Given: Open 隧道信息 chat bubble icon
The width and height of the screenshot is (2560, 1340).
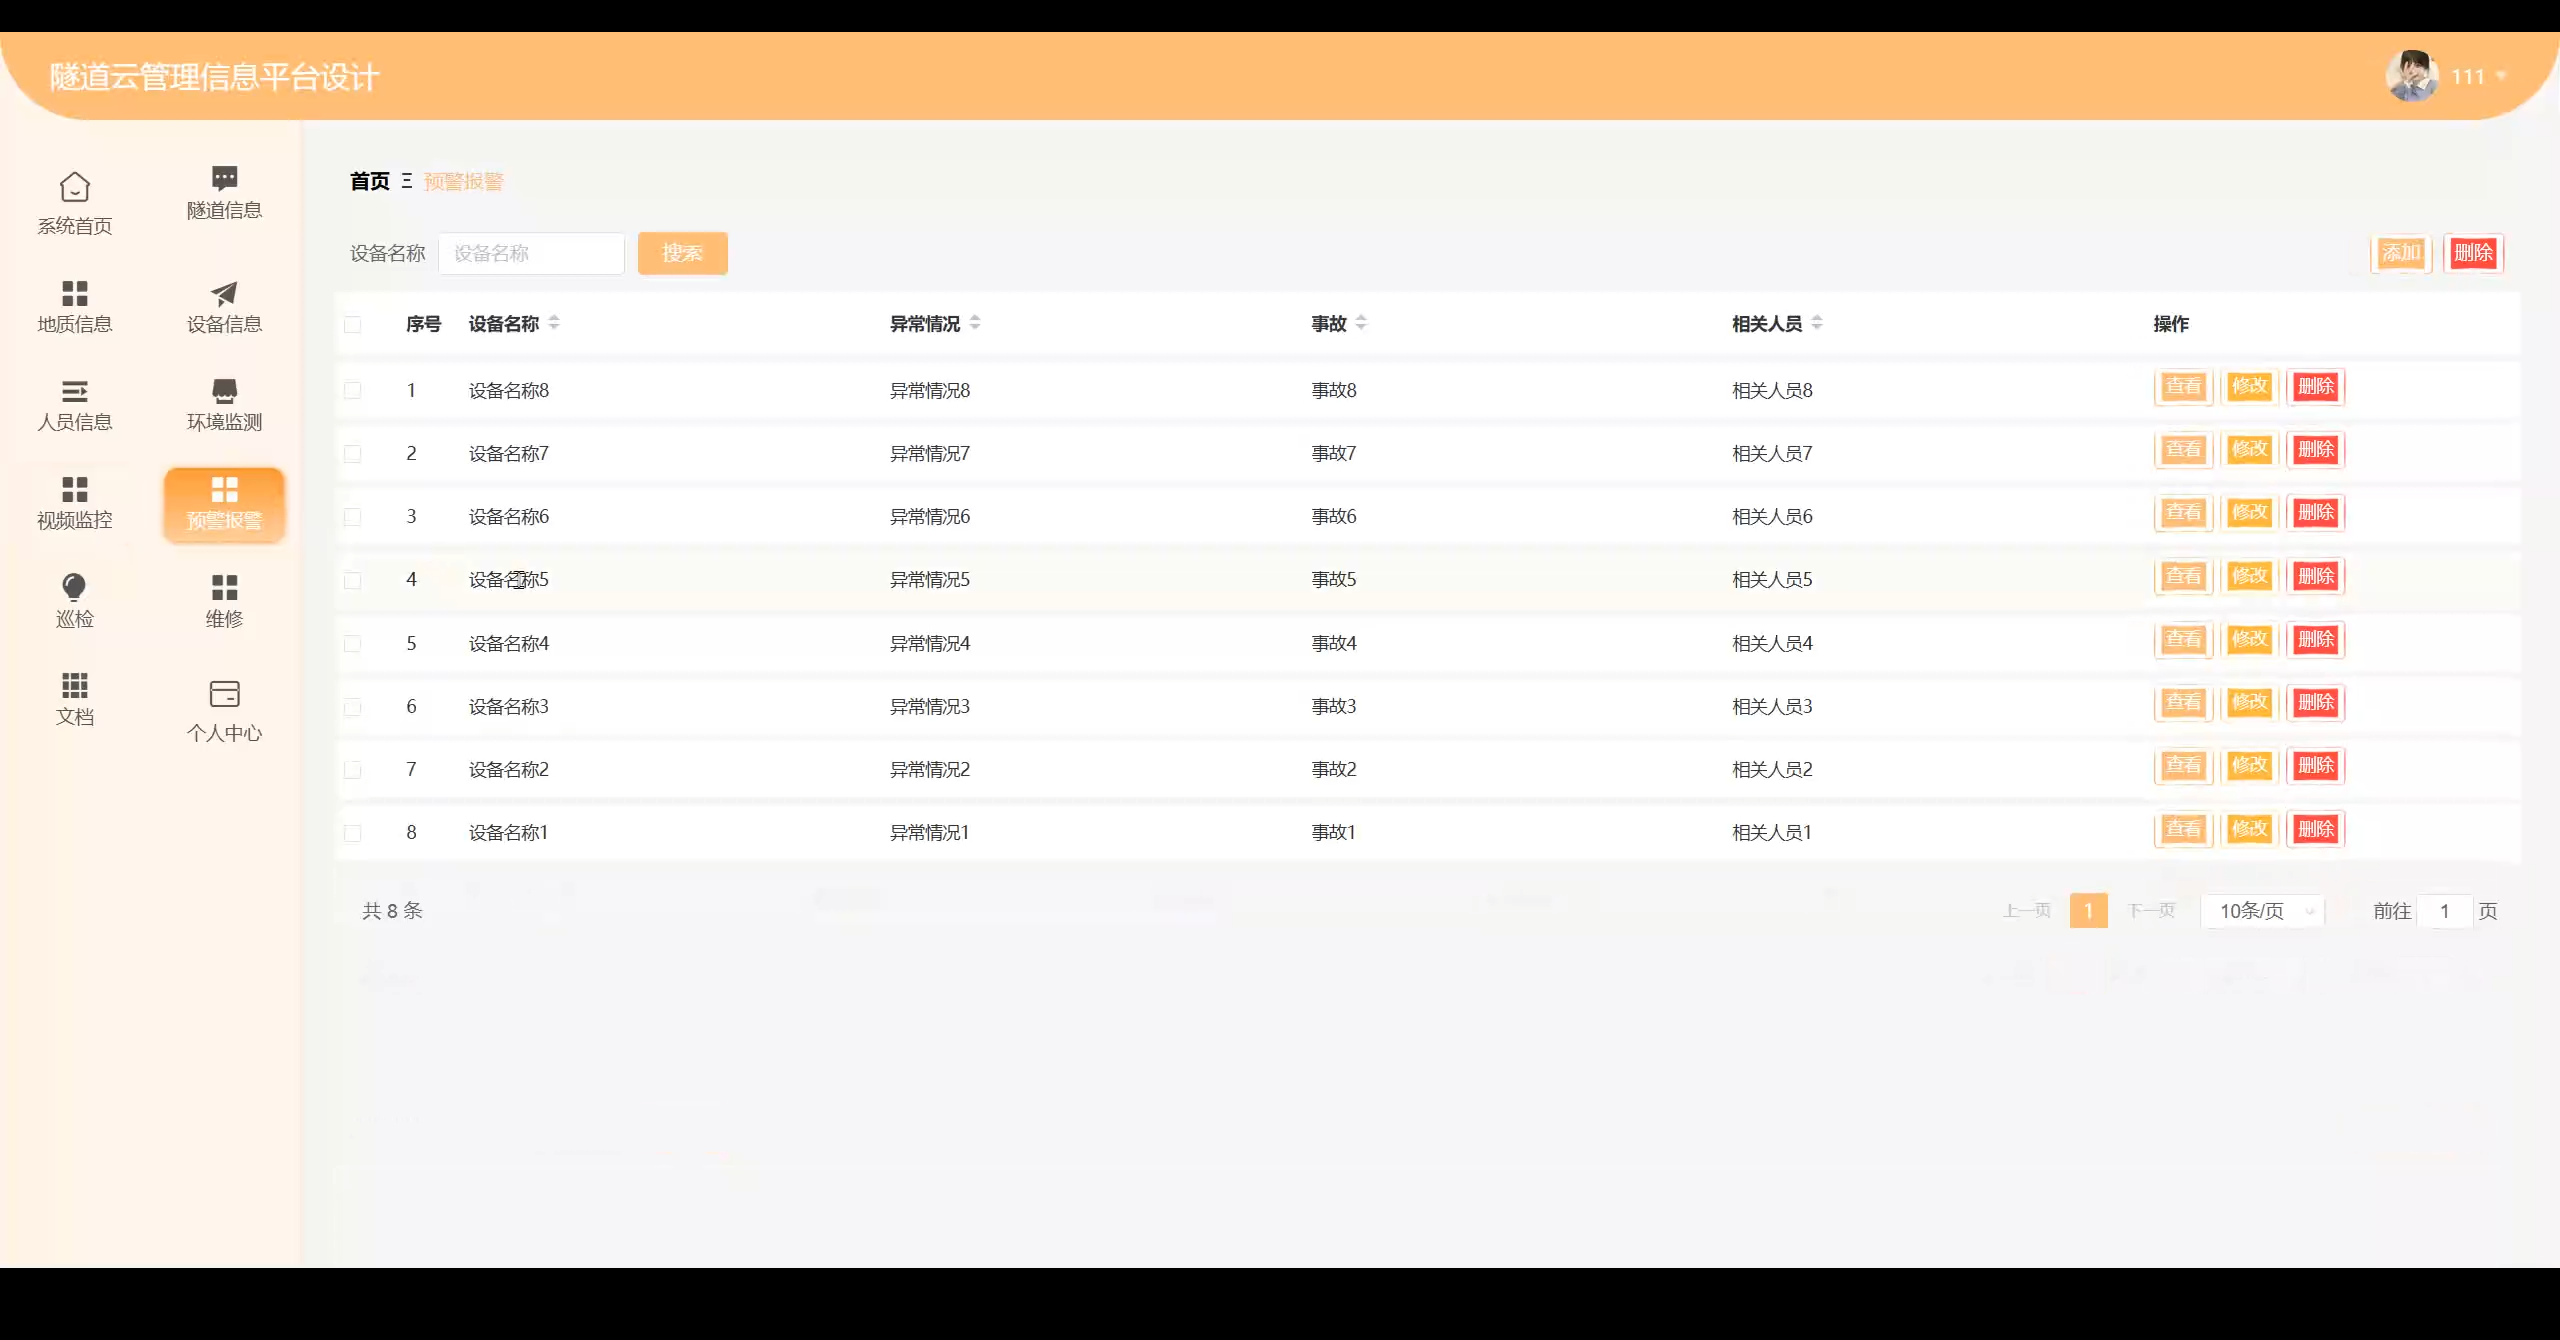Looking at the screenshot, I should (x=224, y=179).
